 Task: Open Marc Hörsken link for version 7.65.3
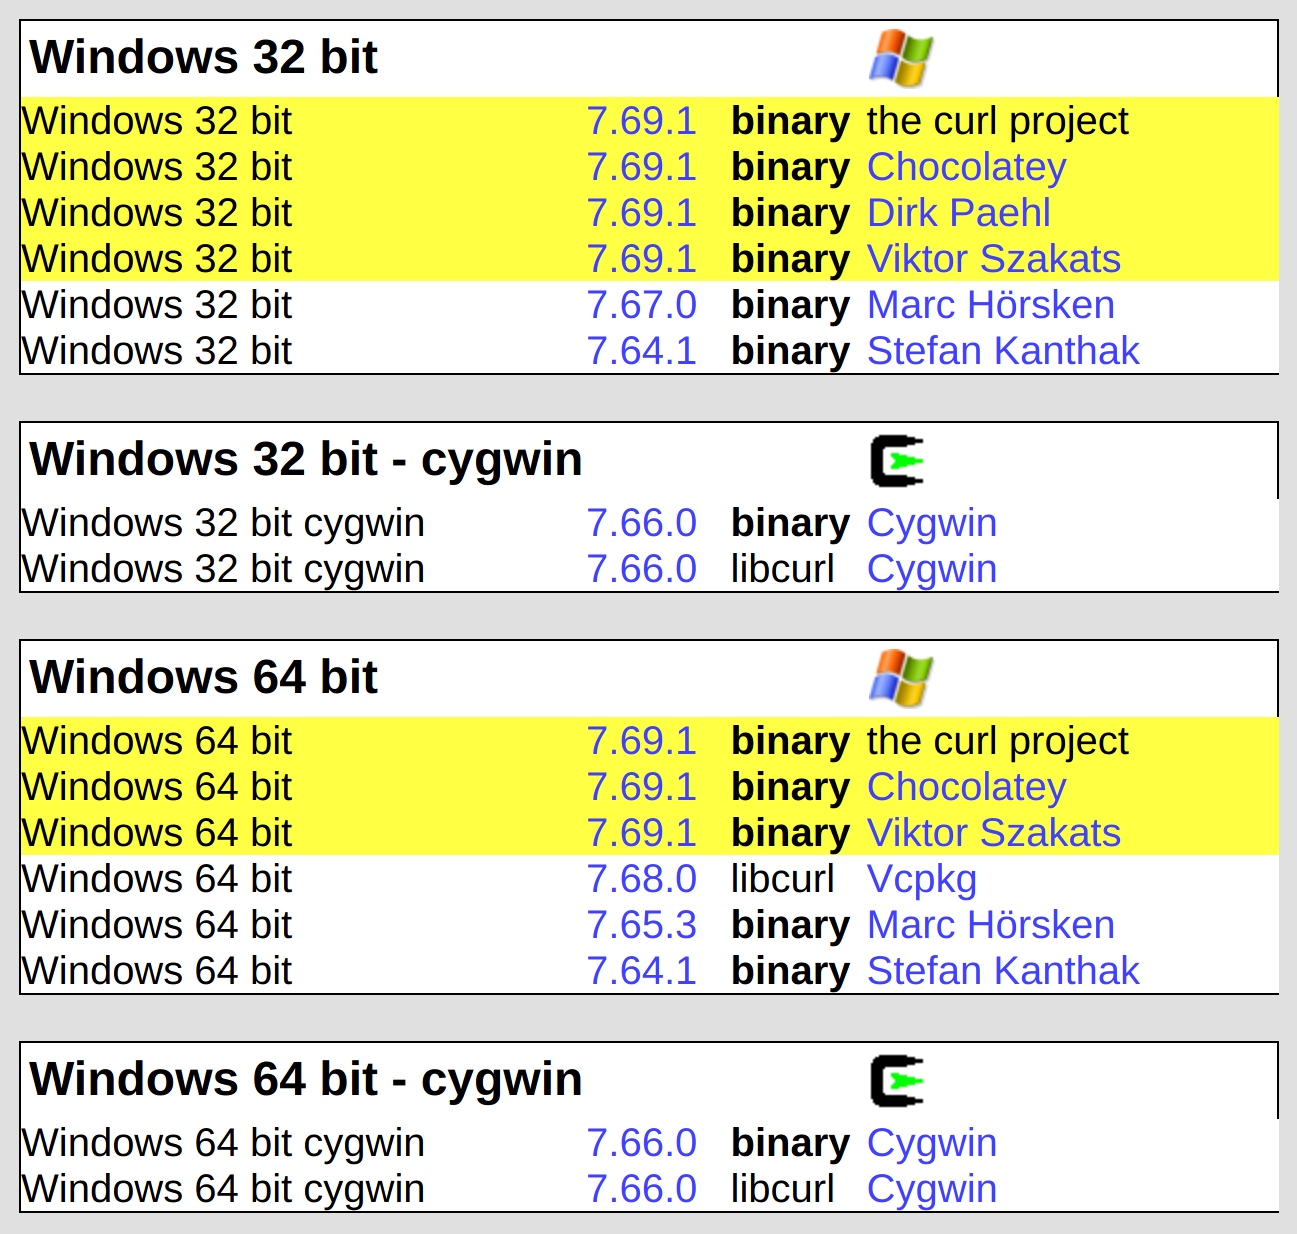(990, 925)
